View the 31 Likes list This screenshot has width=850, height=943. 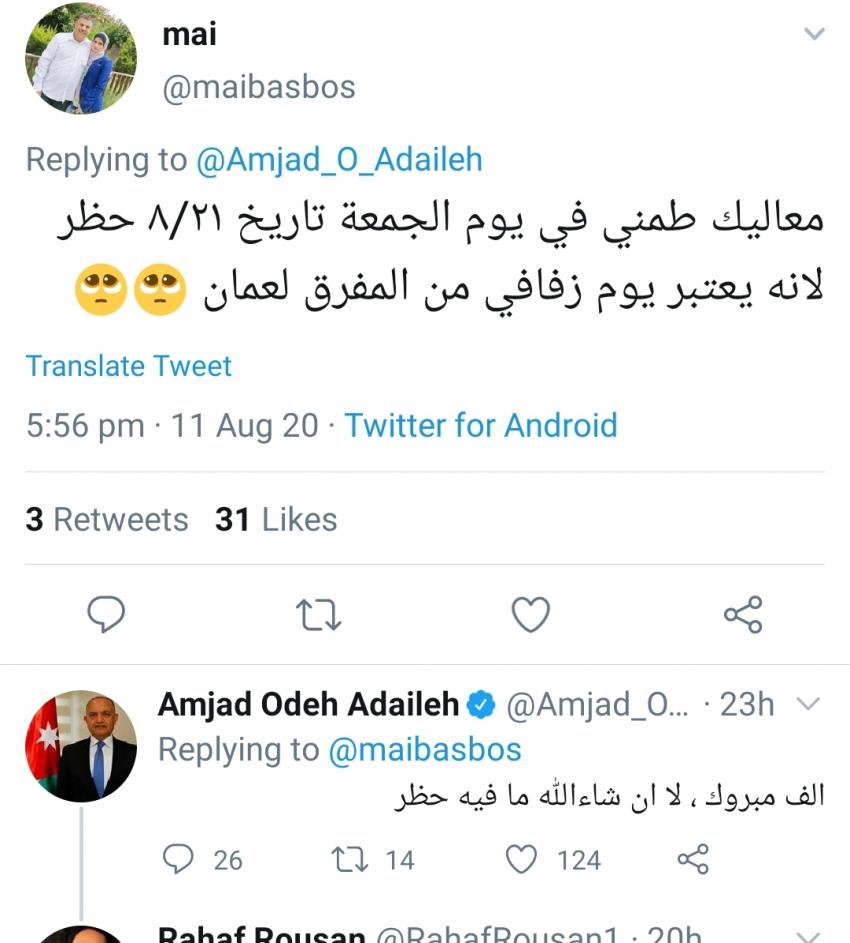pos(276,520)
